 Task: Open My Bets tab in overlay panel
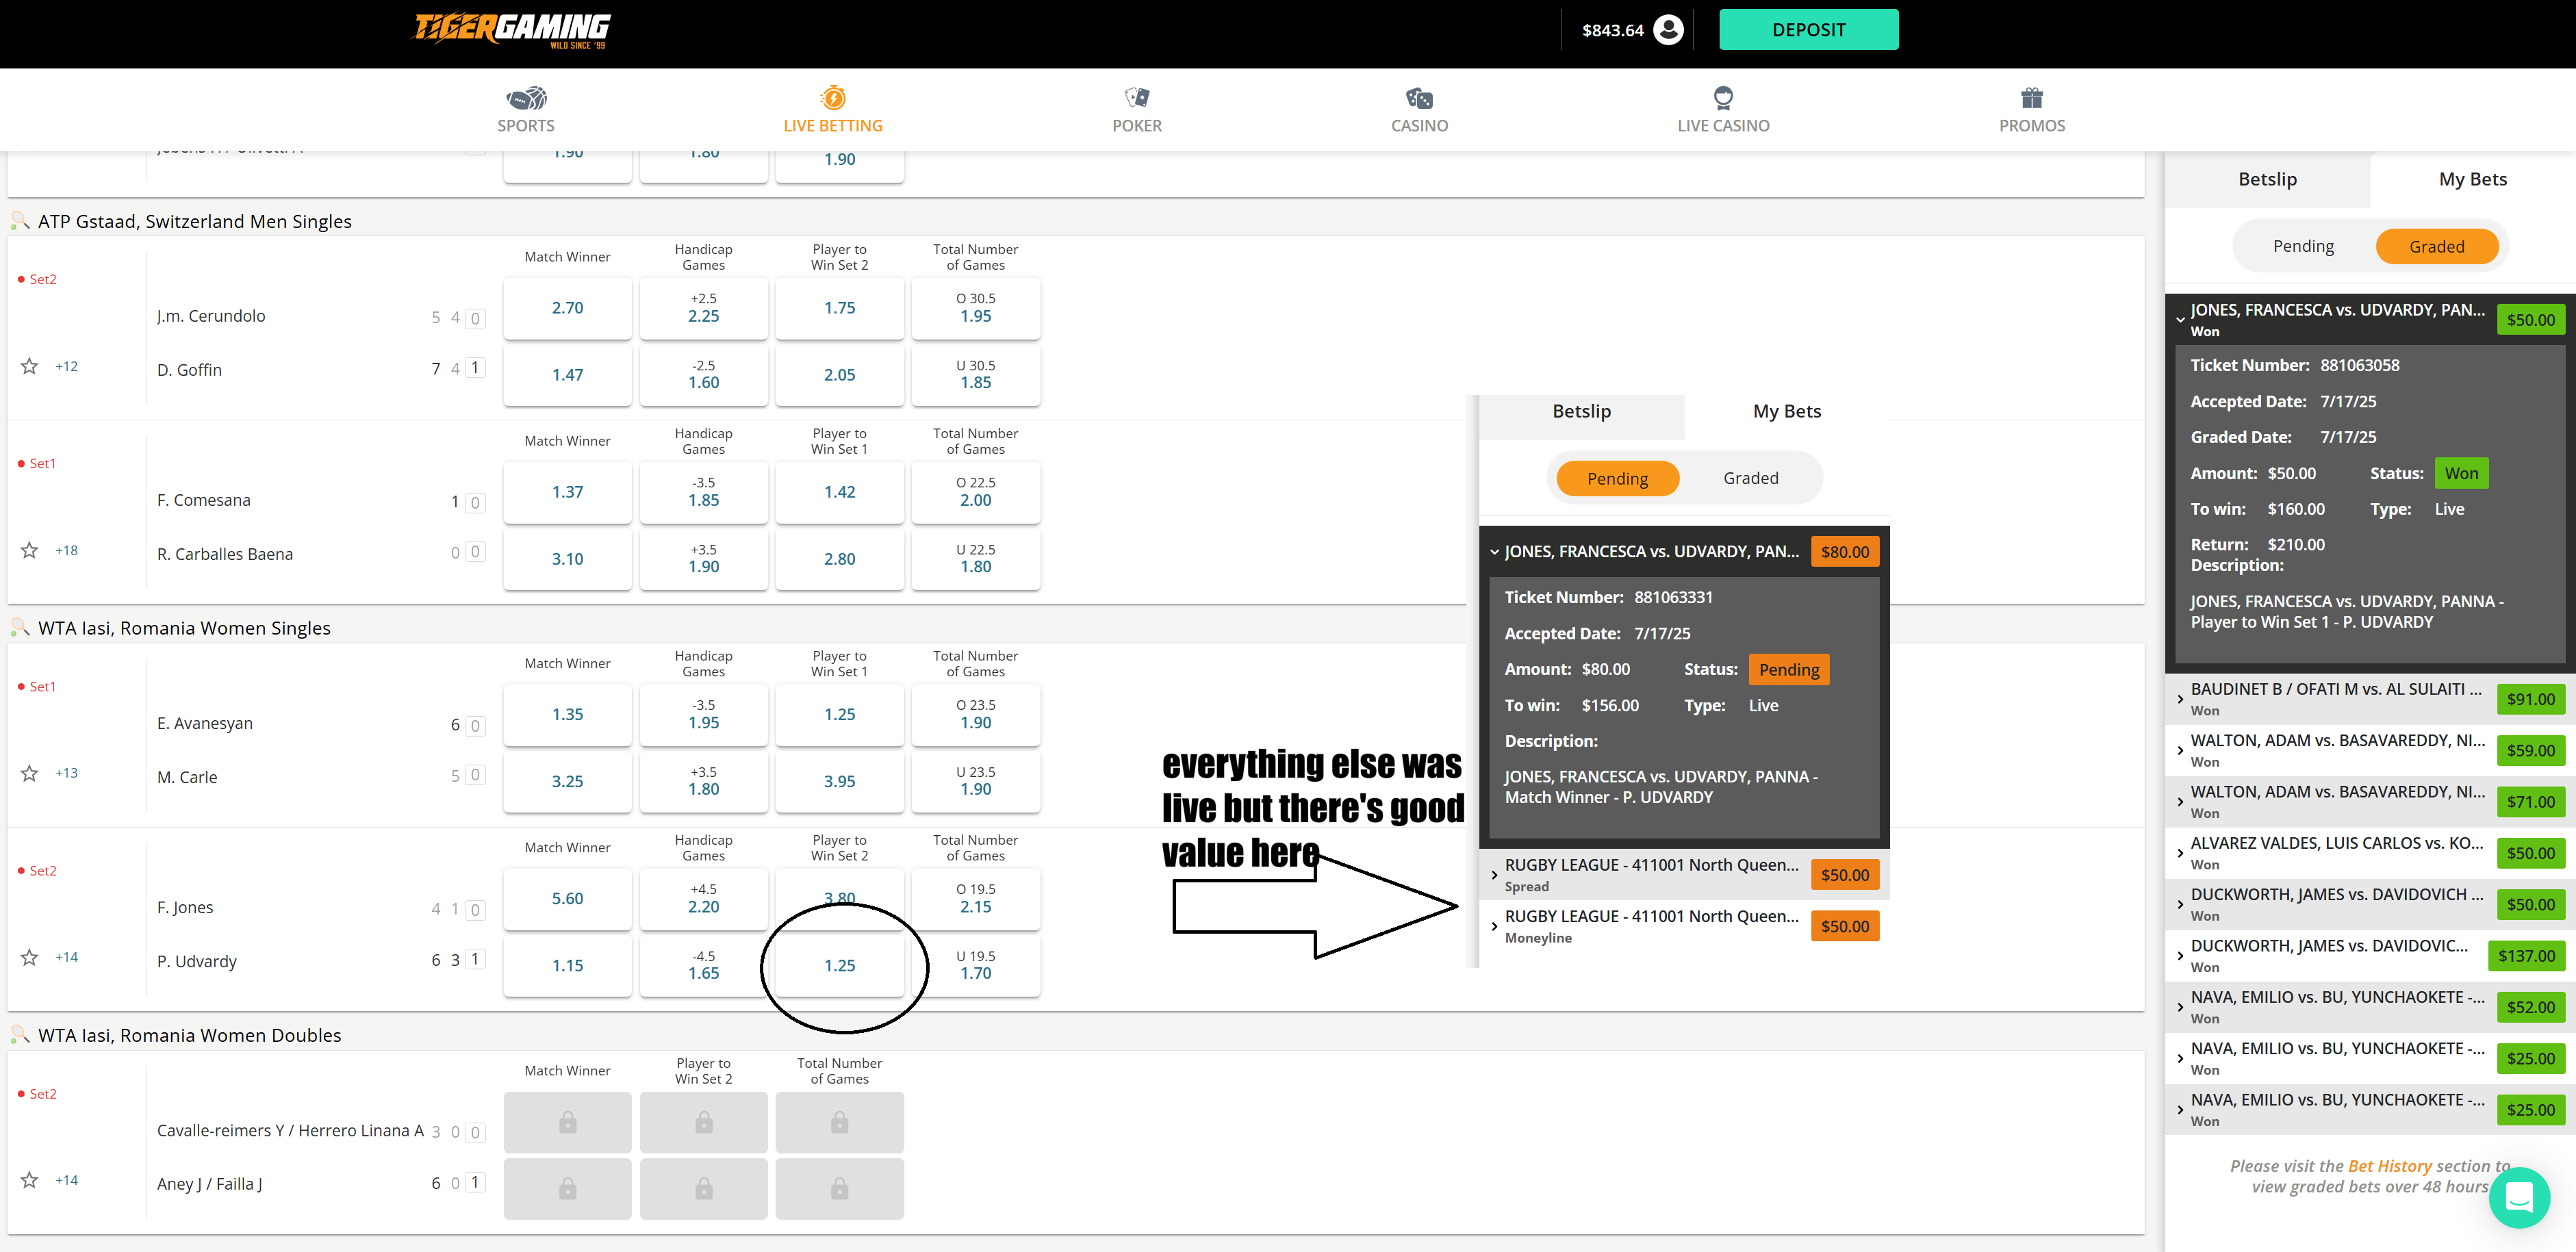coord(1786,411)
